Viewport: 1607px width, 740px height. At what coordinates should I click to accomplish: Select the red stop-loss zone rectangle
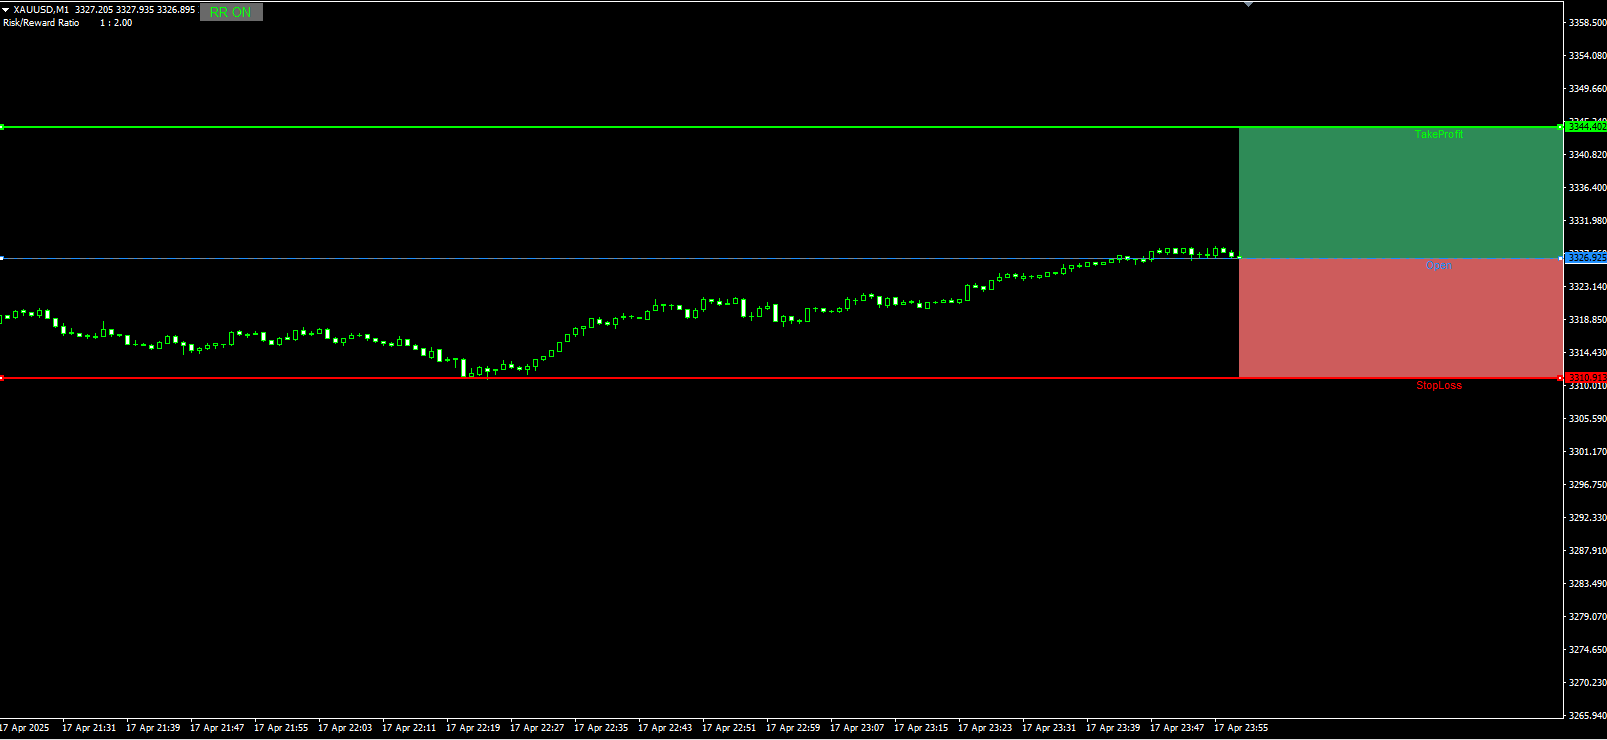tap(1400, 318)
